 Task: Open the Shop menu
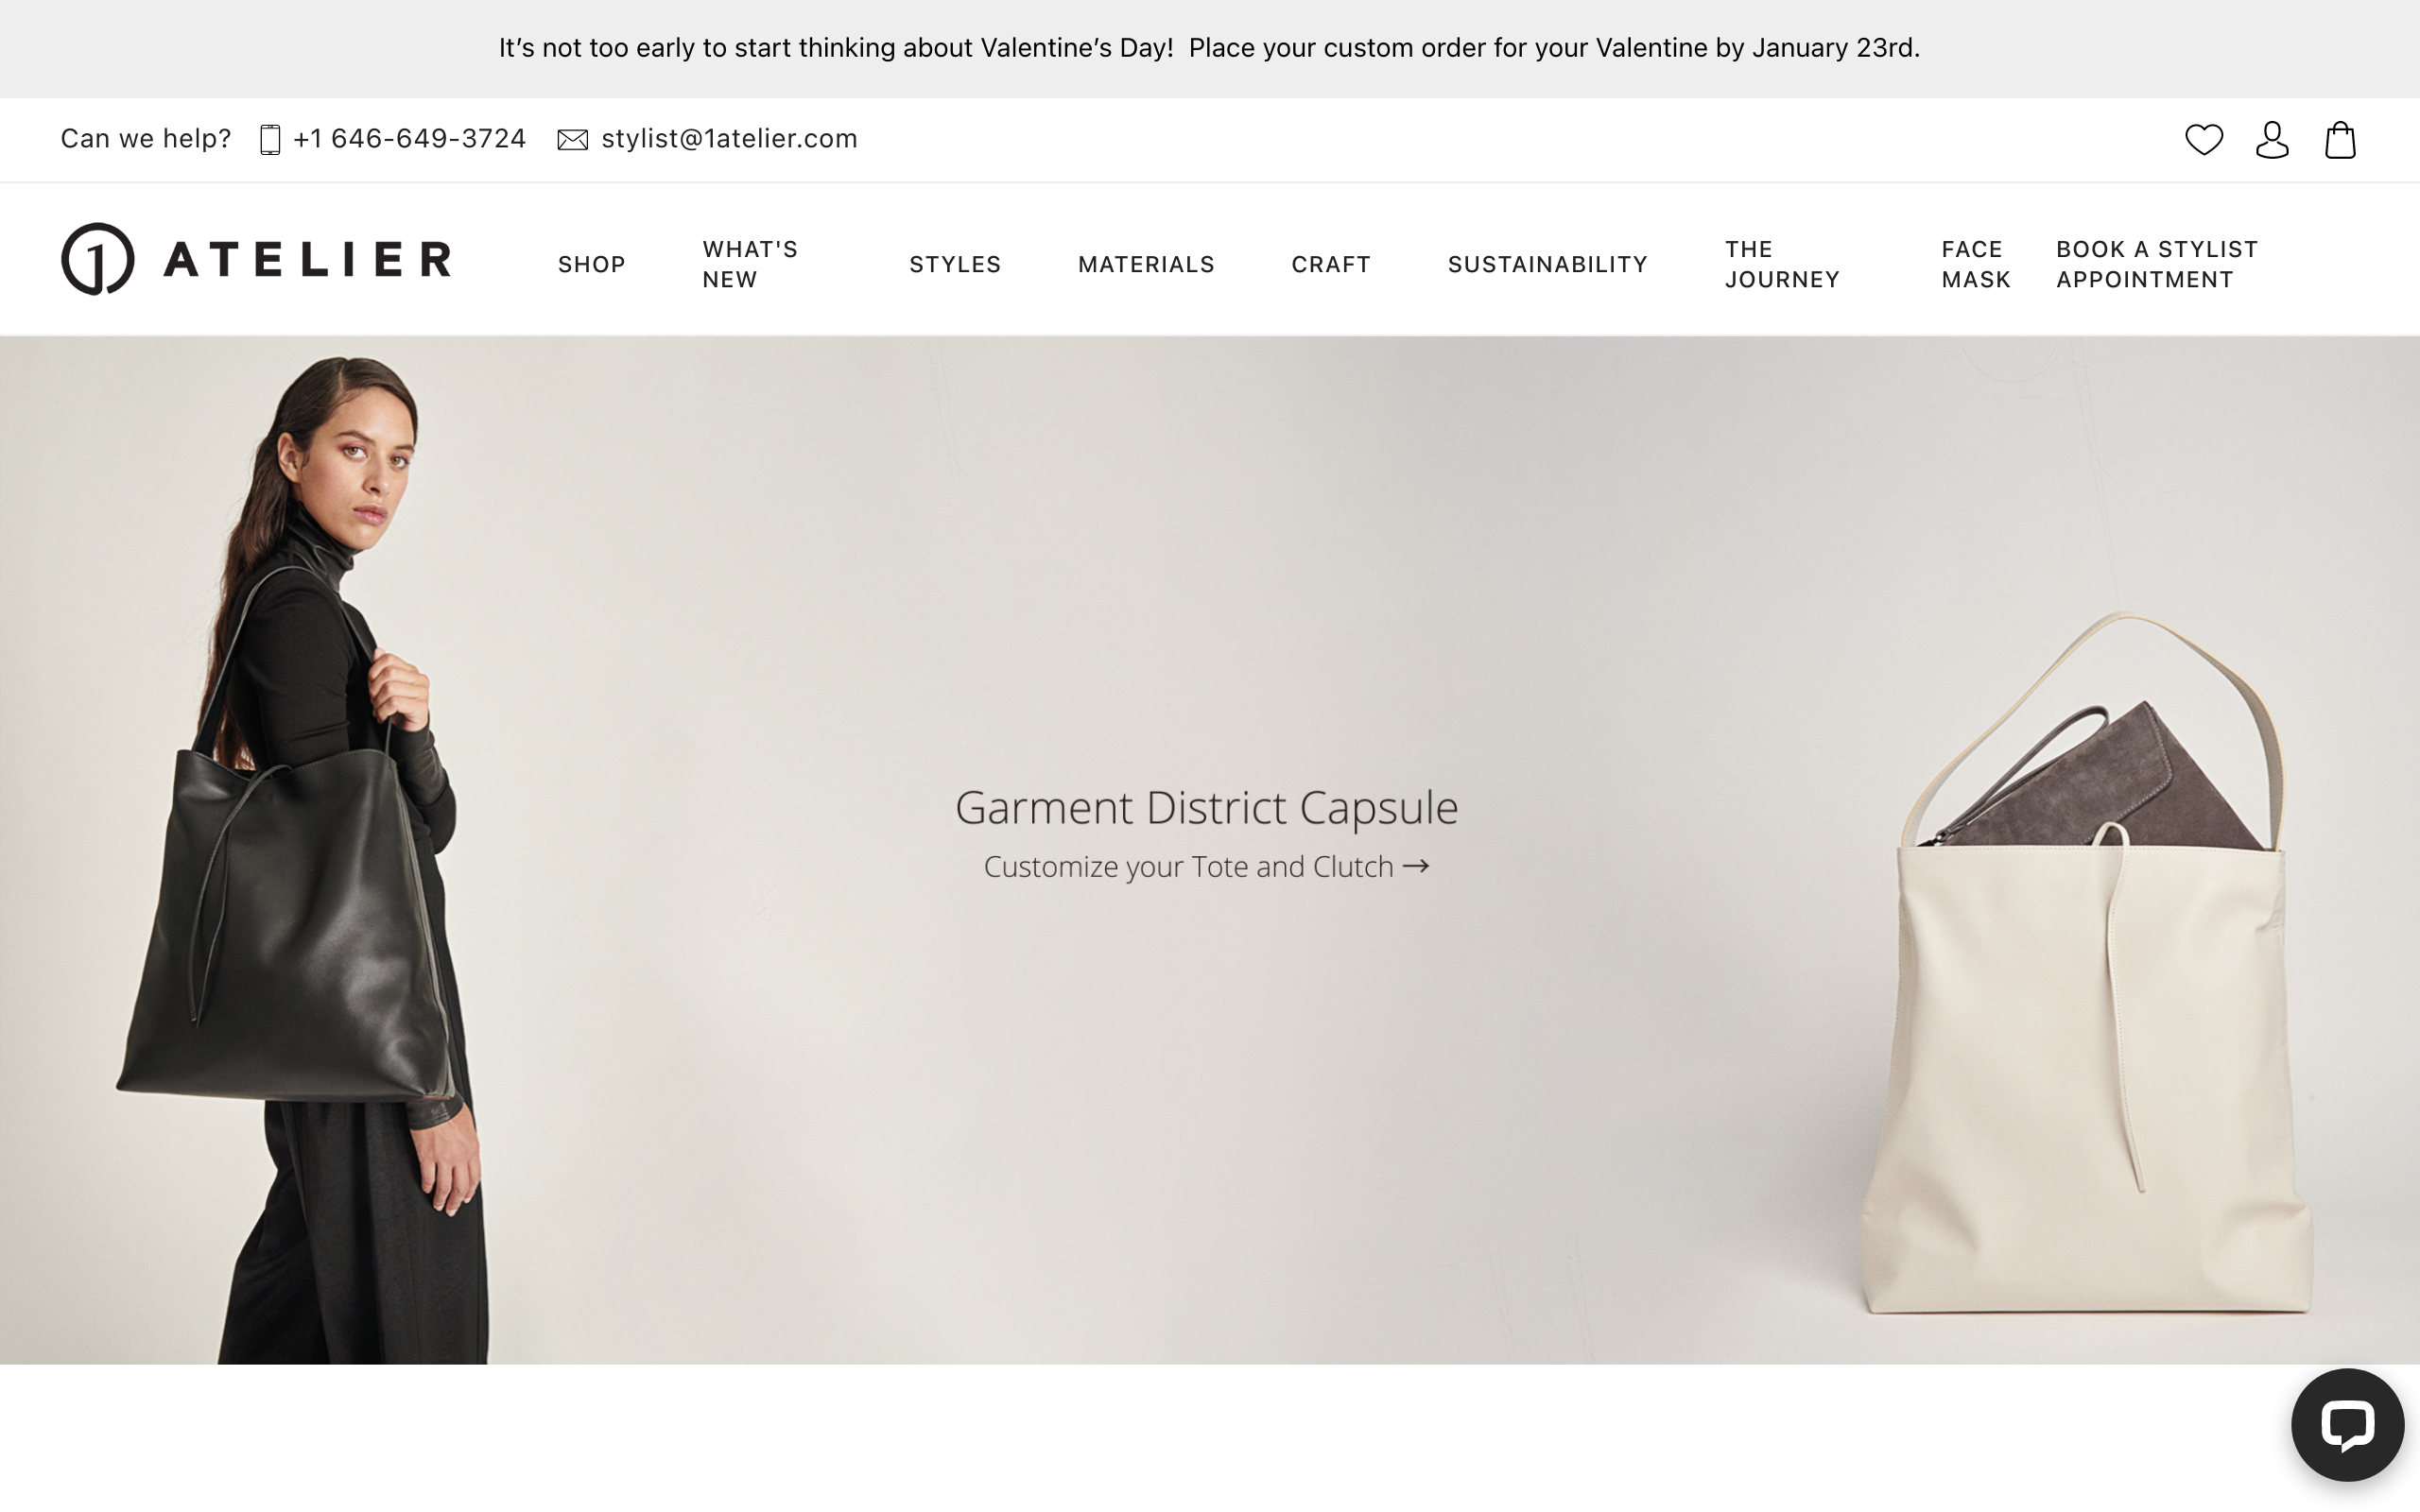pyautogui.click(x=592, y=264)
